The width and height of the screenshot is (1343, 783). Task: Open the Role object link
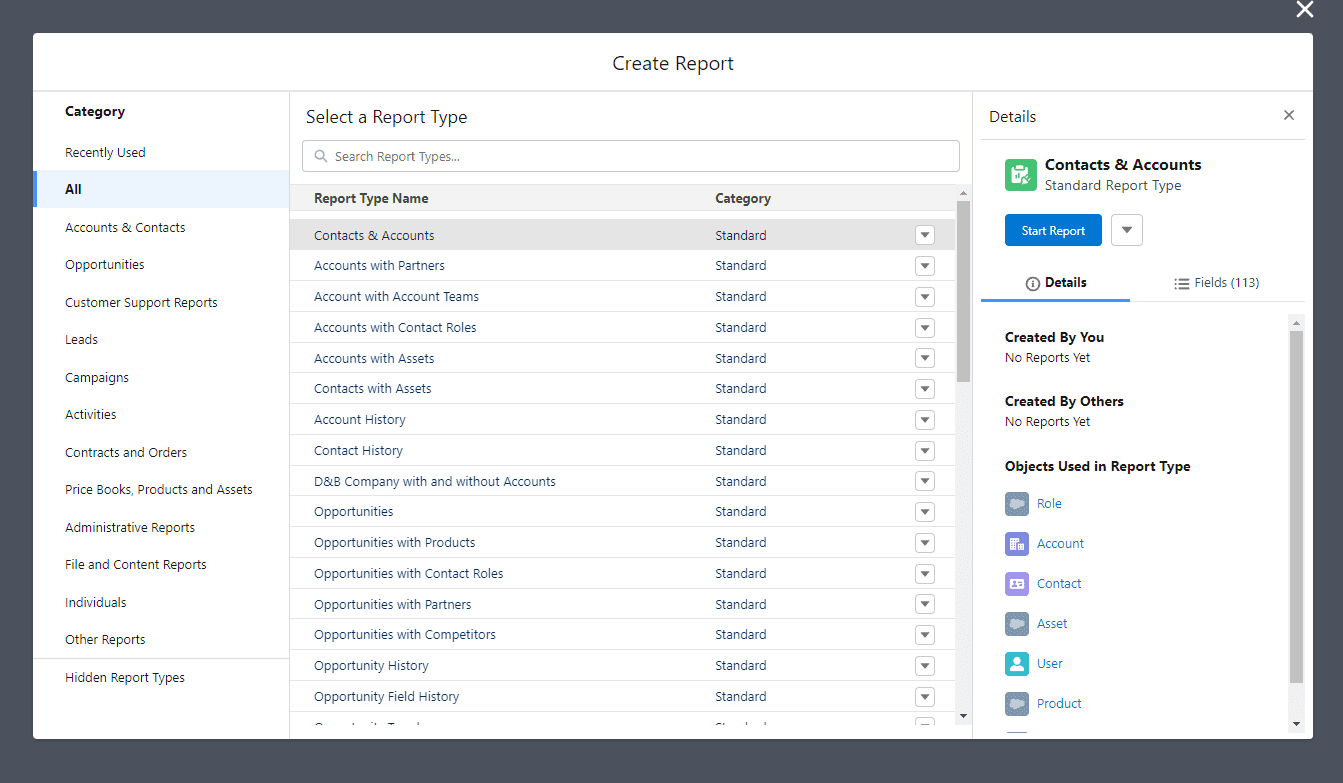tap(1049, 504)
